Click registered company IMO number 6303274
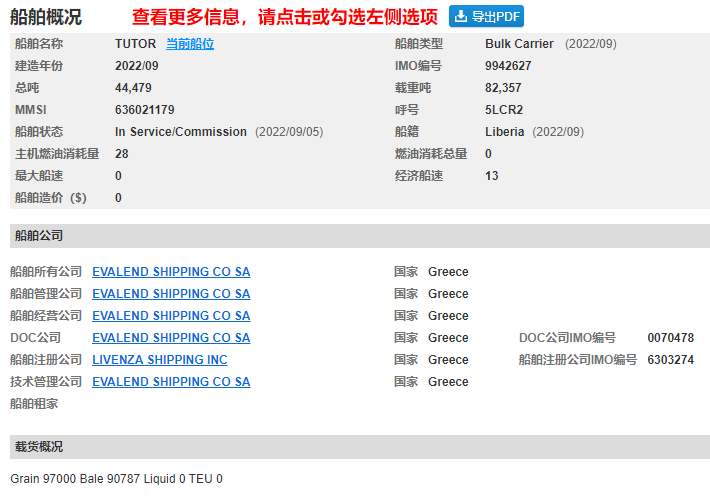Screen dimensions: 710x501 pos(670,360)
